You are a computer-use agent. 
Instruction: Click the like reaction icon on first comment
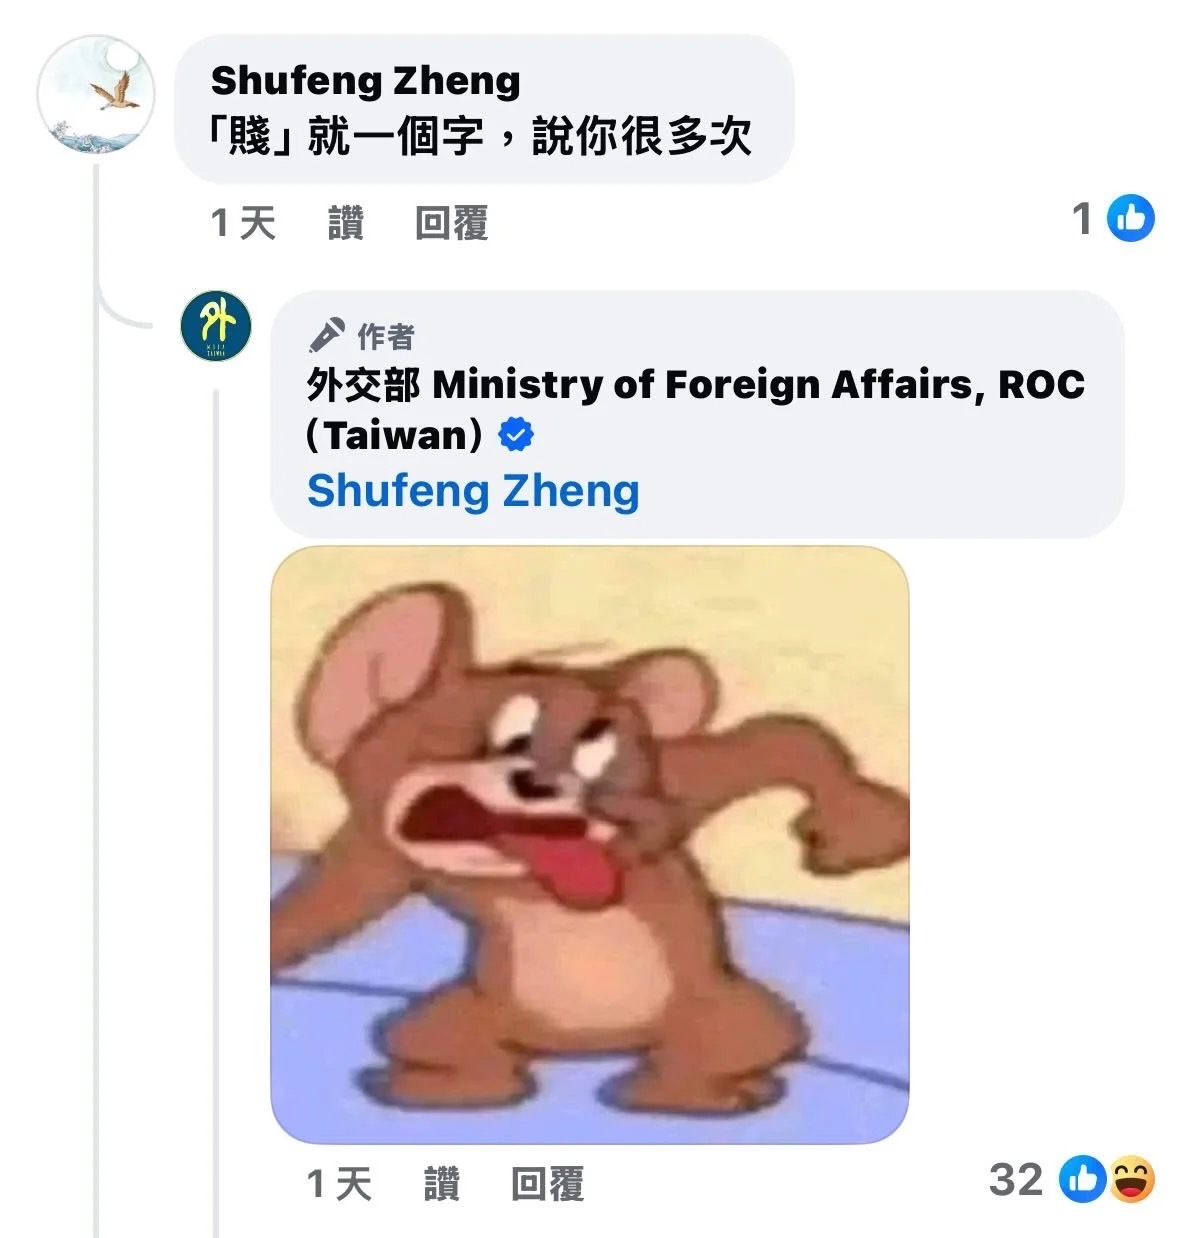(1131, 218)
